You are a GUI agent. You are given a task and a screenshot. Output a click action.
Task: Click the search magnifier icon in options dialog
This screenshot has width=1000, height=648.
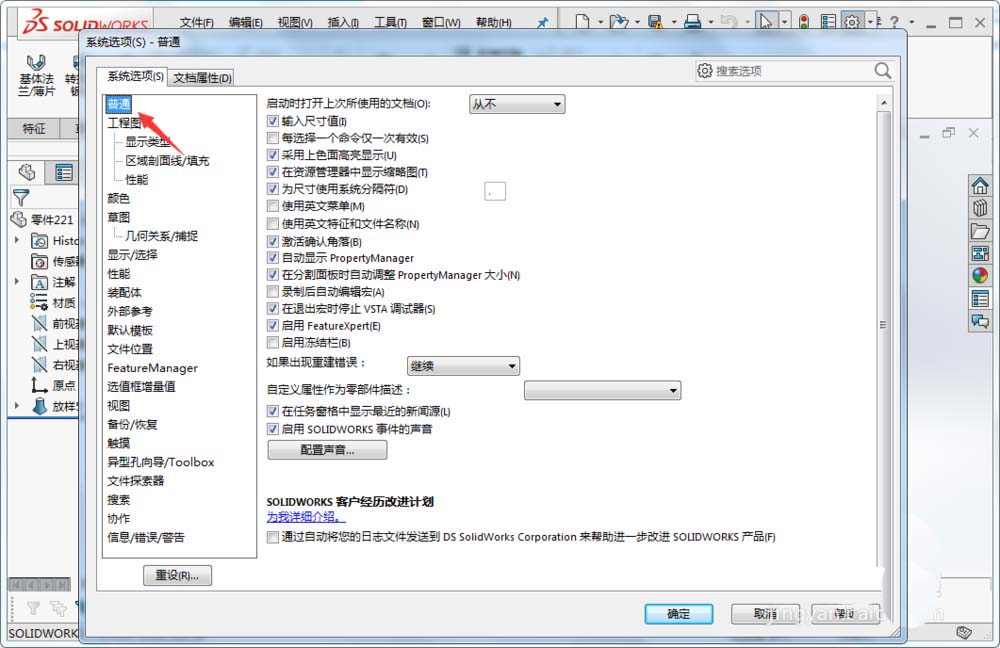point(883,70)
